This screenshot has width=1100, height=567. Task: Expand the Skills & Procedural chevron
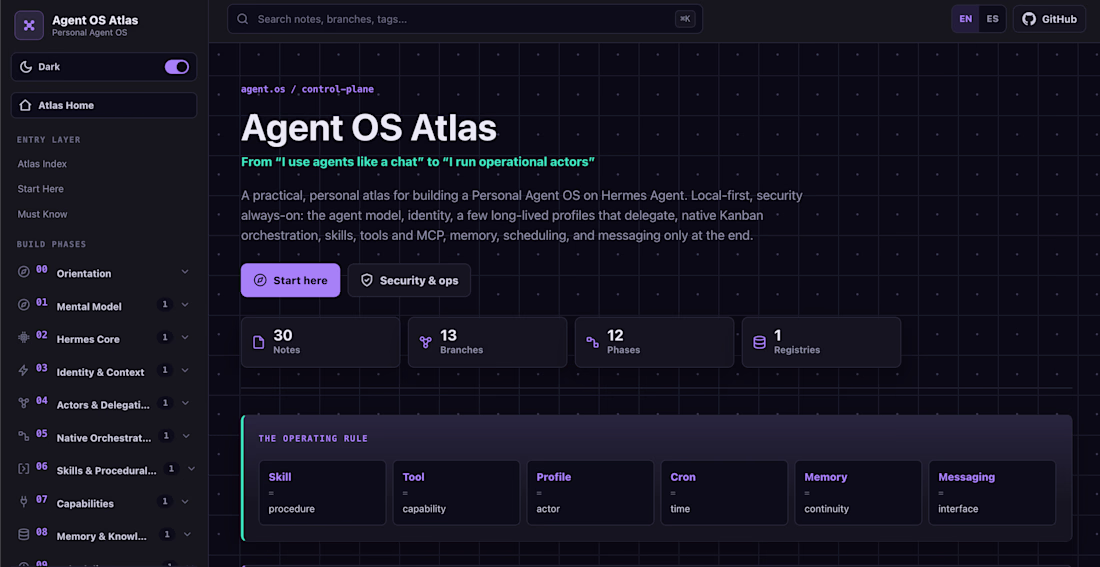click(192, 468)
